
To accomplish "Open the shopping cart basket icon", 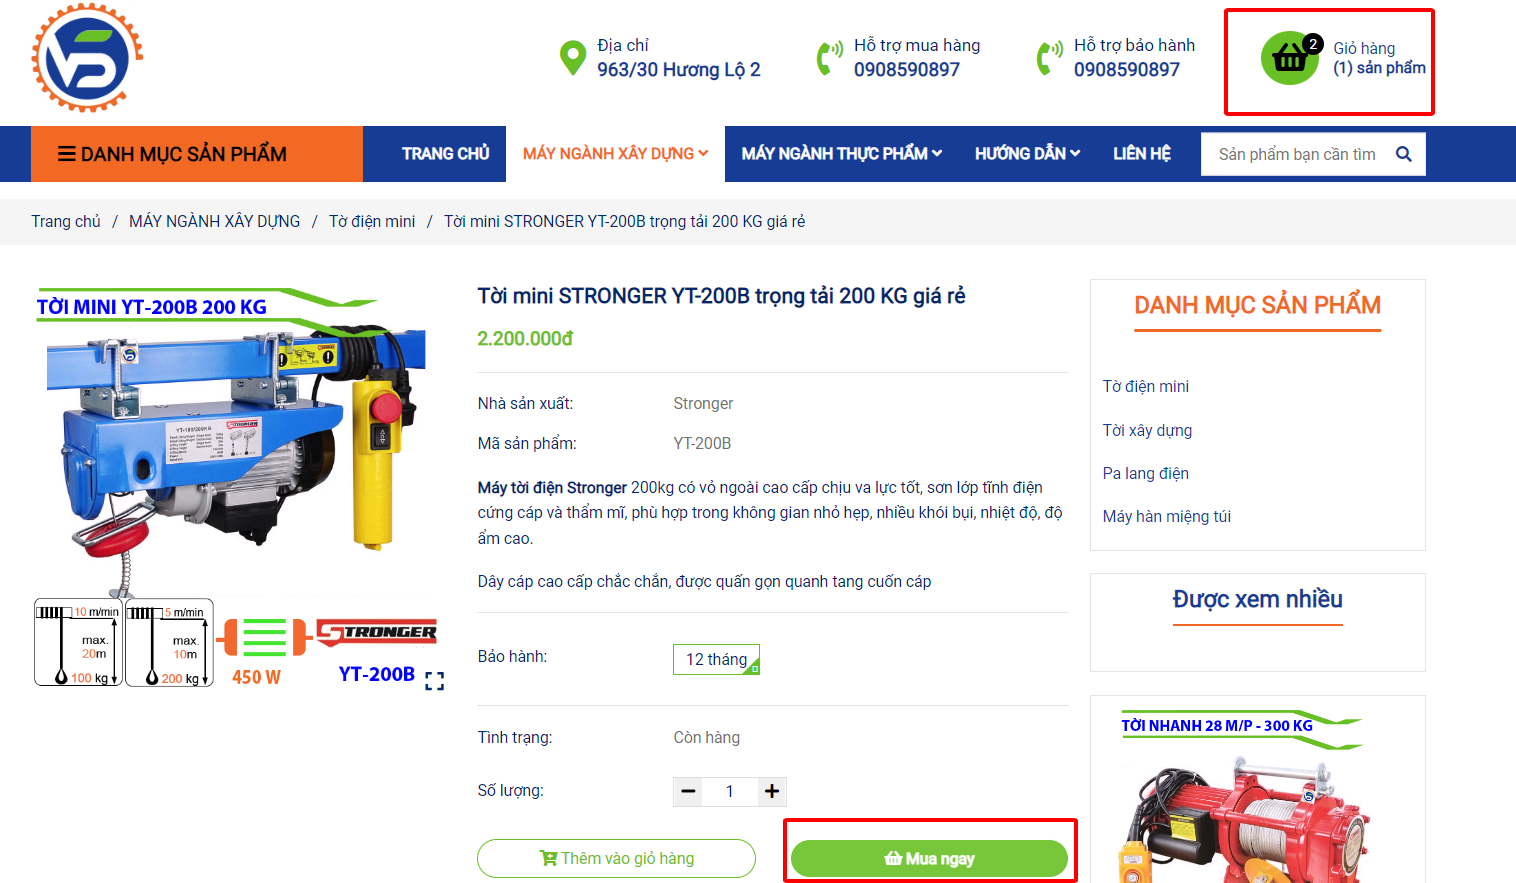I will coord(1290,58).
